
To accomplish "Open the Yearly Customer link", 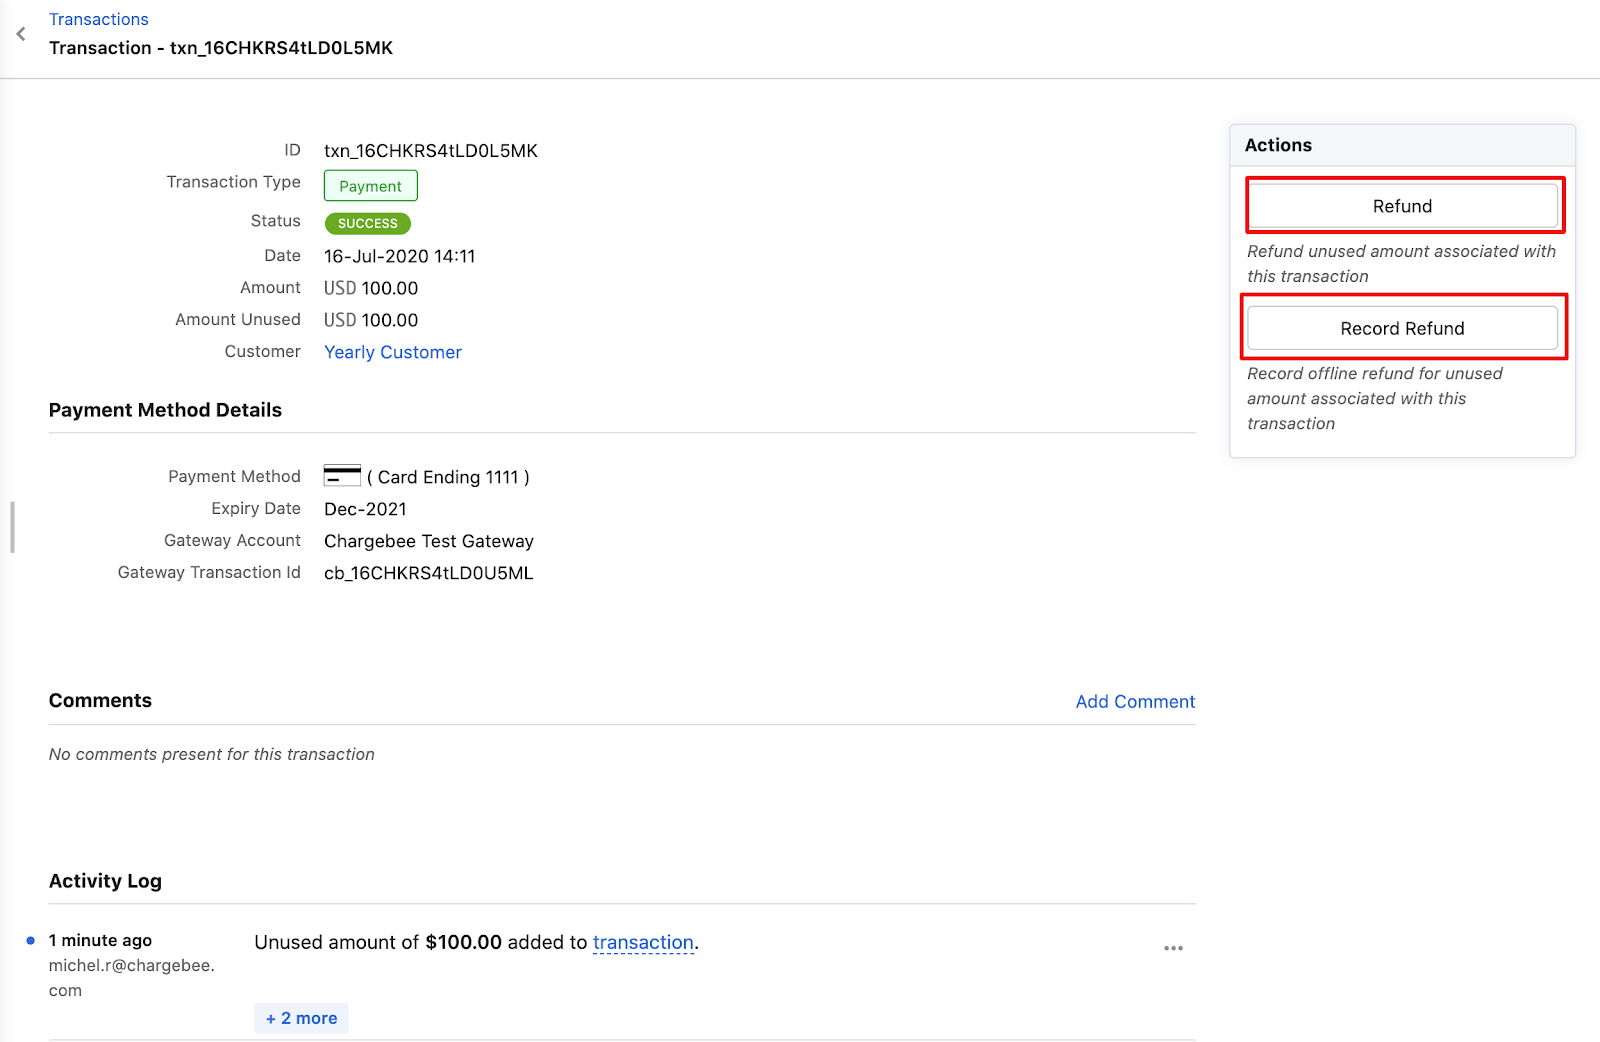I will tap(392, 352).
